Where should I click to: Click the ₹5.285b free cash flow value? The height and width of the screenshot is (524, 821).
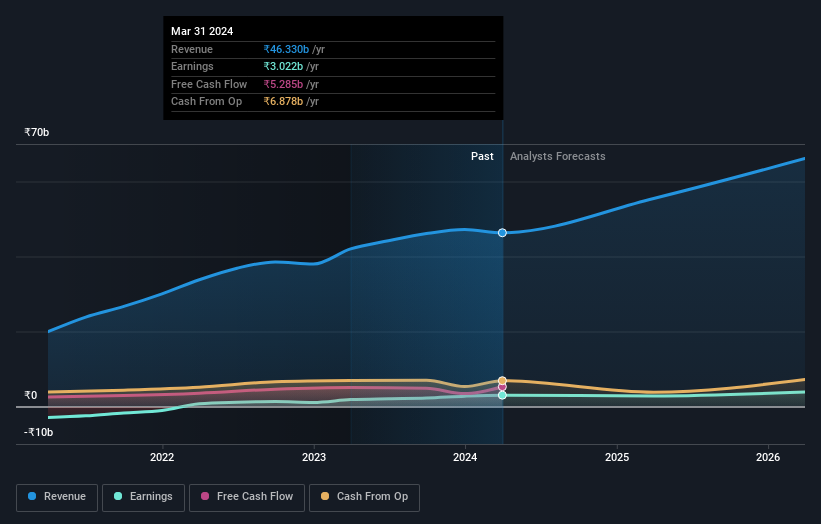coord(283,84)
